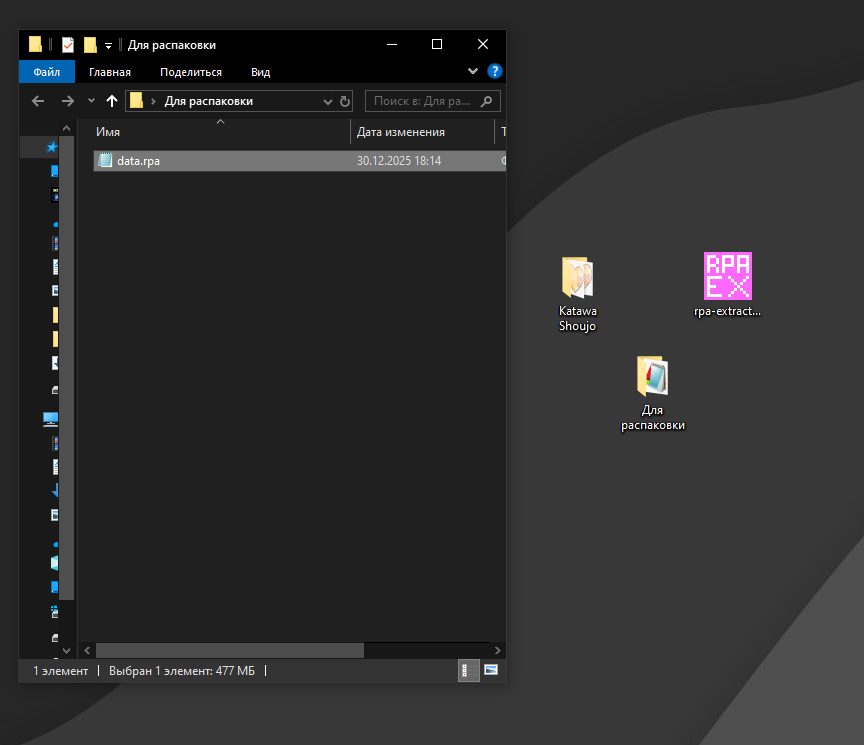Go up one folder level
The height and width of the screenshot is (745, 864).
[112, 101]
